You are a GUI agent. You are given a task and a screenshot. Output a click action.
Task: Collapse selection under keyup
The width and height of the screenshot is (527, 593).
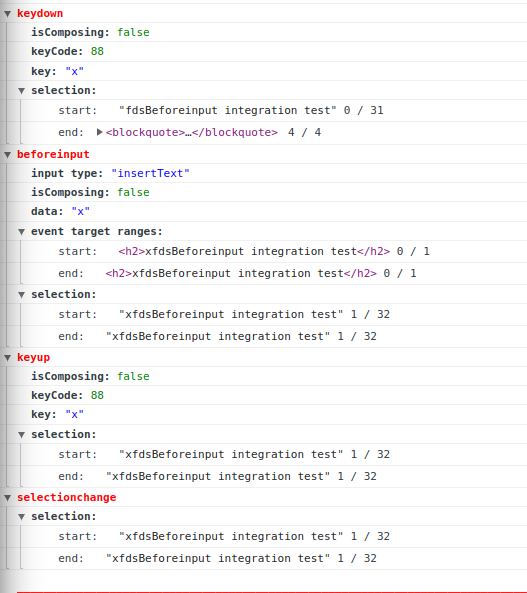pyautogui.click(x=22, y=435)
